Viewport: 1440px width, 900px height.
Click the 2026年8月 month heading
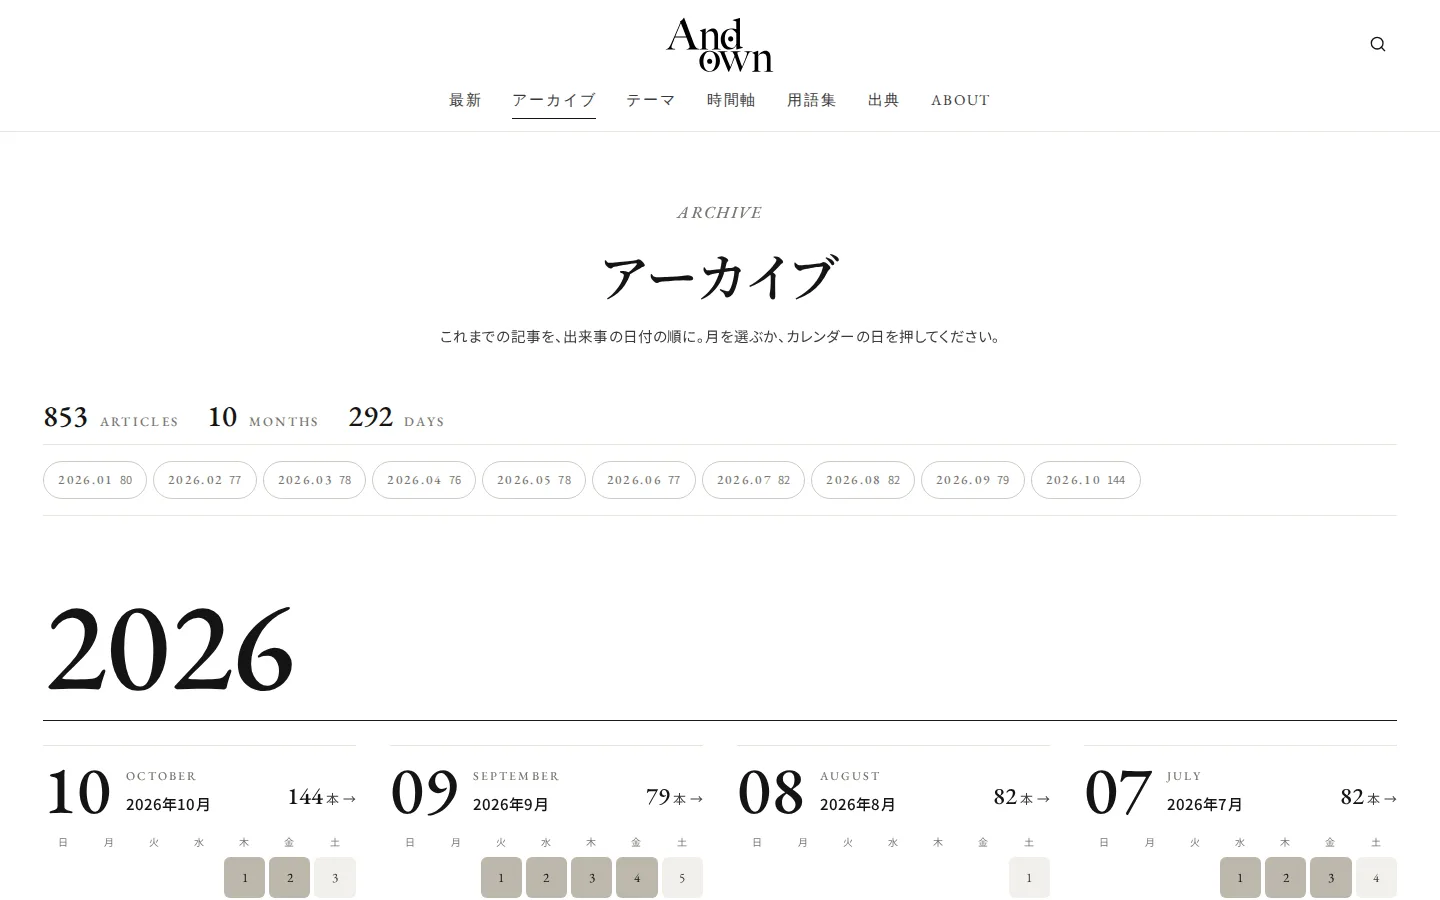point(858,805)
